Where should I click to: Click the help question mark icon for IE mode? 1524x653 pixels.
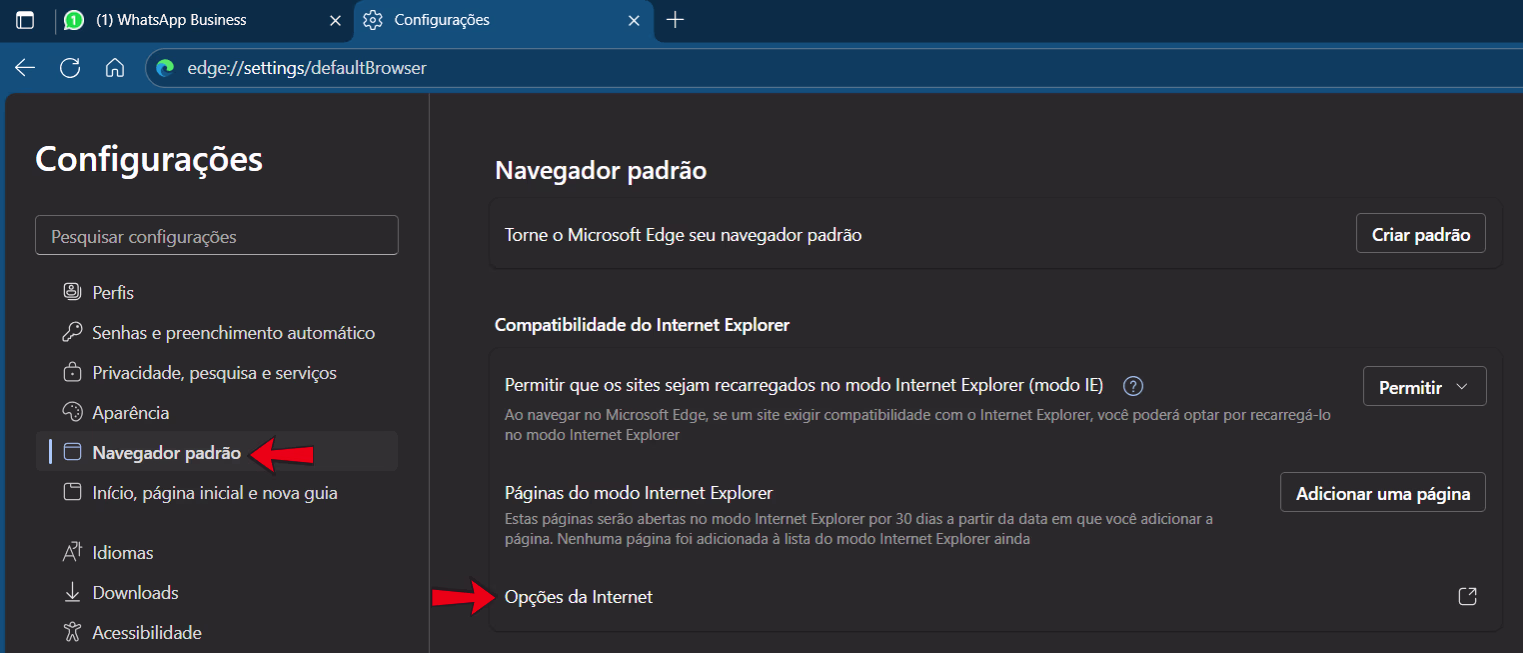point(1133,386)
